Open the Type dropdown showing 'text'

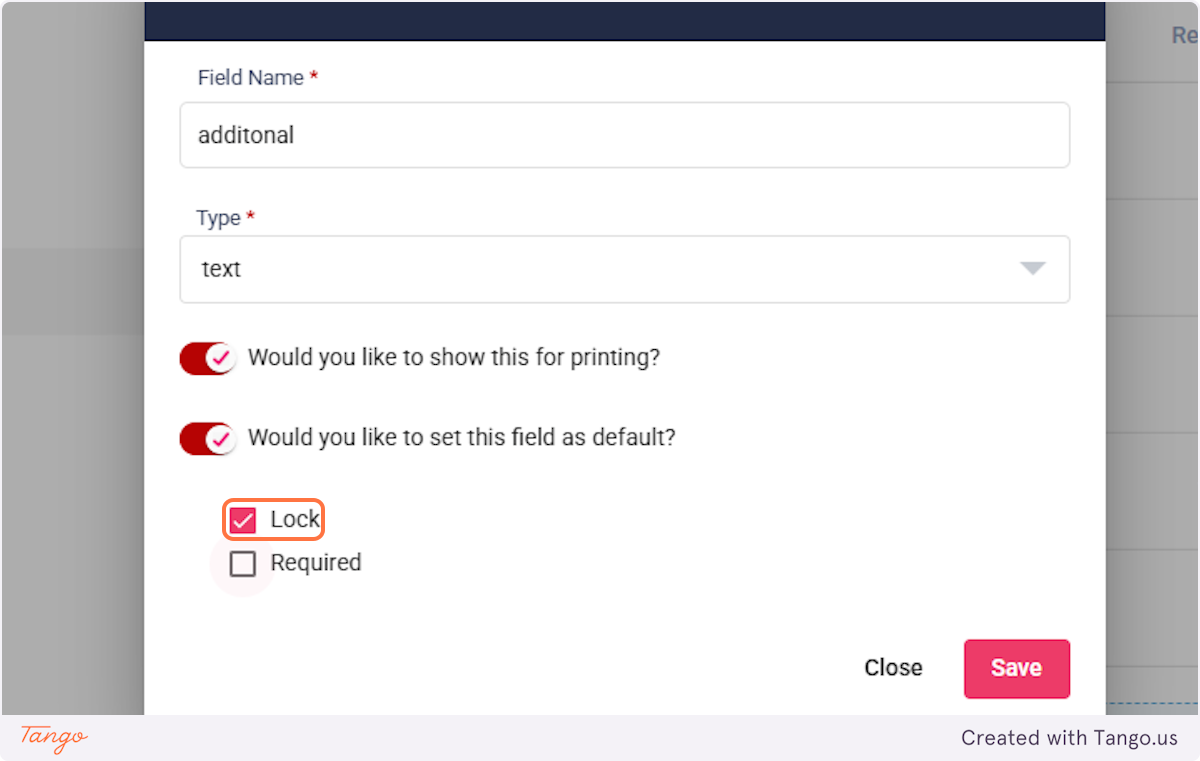pos(625,269)
